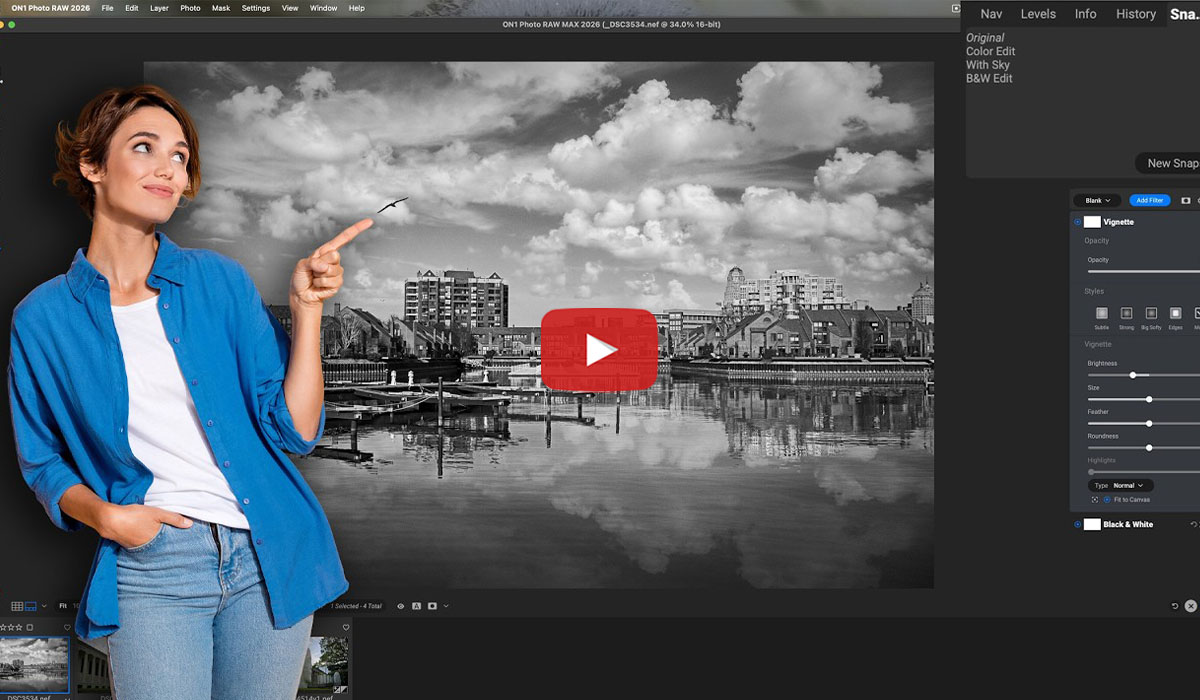Click the reset arrow icon at bottom right

(1175, 606)
